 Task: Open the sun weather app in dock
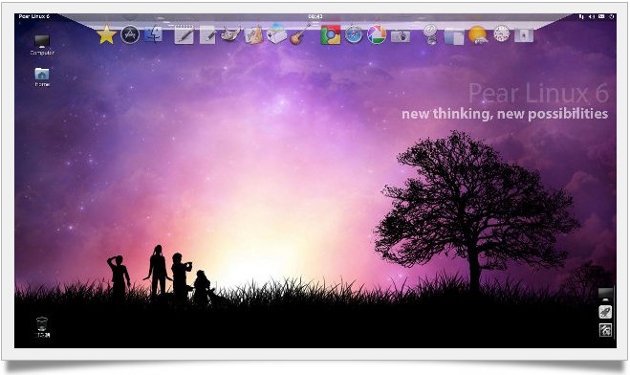(x=477, y=35)
